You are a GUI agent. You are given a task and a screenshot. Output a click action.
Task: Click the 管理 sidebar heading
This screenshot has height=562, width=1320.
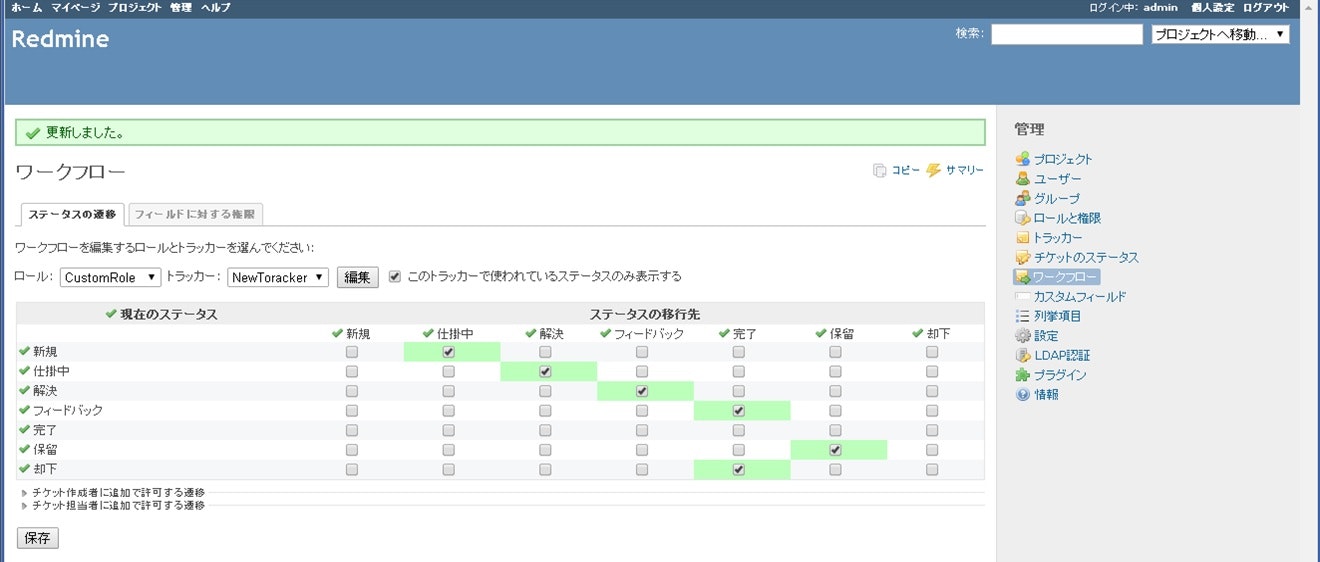(1029, 130)
